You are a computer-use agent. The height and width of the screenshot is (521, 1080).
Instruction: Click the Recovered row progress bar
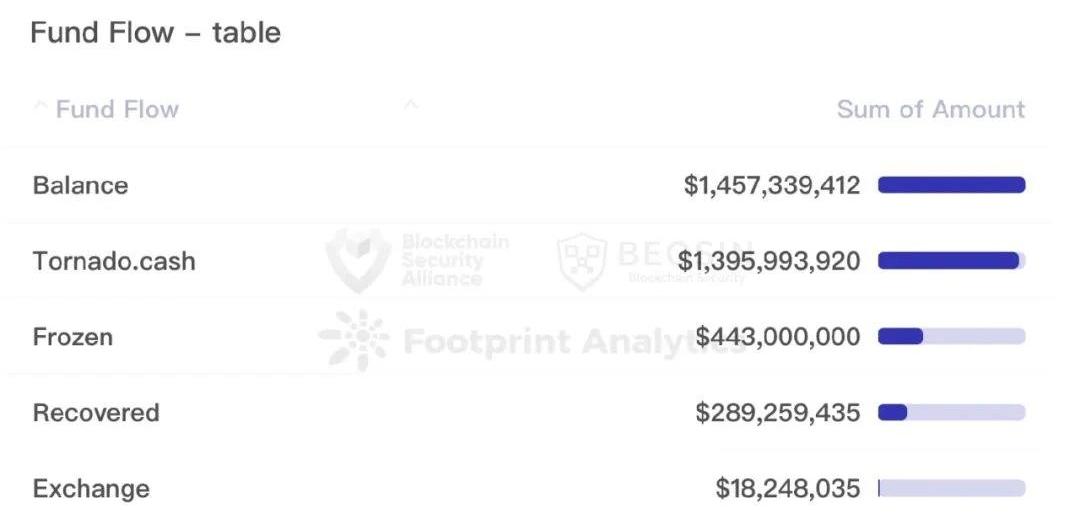(x=951, y=413)
